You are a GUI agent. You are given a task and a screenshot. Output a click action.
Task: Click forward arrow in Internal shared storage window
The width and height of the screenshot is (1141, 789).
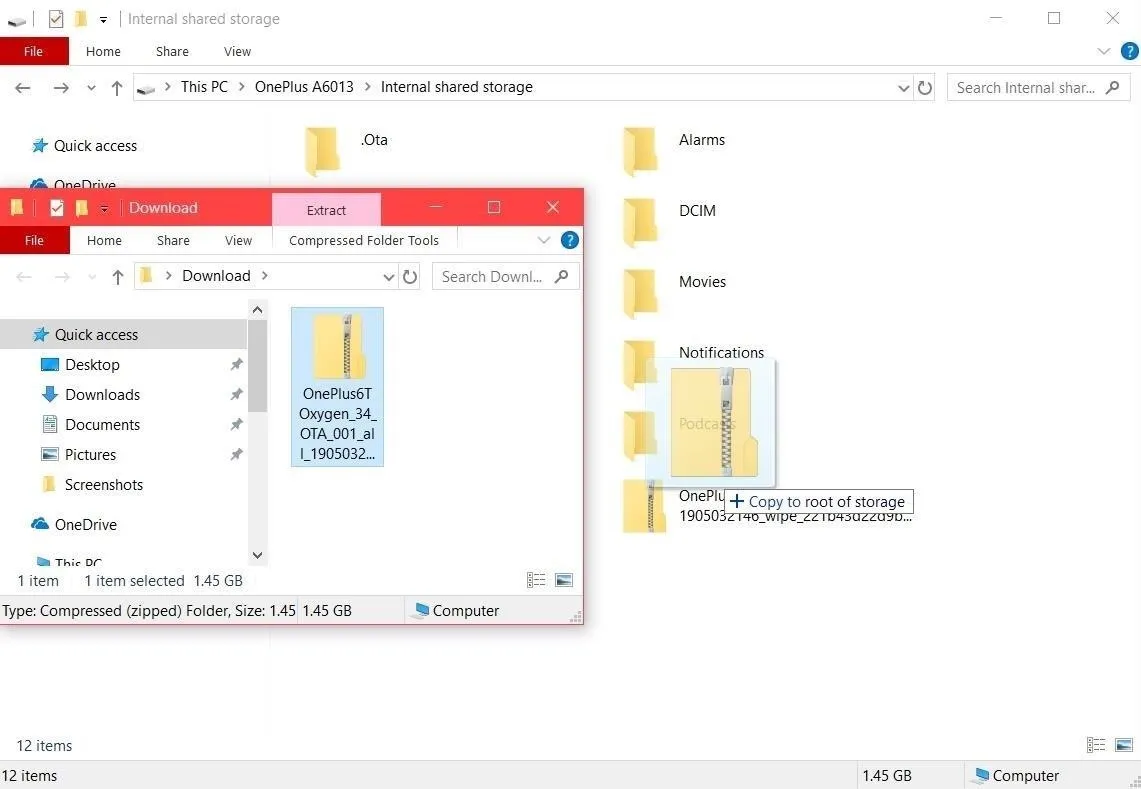pyautogui.click(x=61, y=88)
